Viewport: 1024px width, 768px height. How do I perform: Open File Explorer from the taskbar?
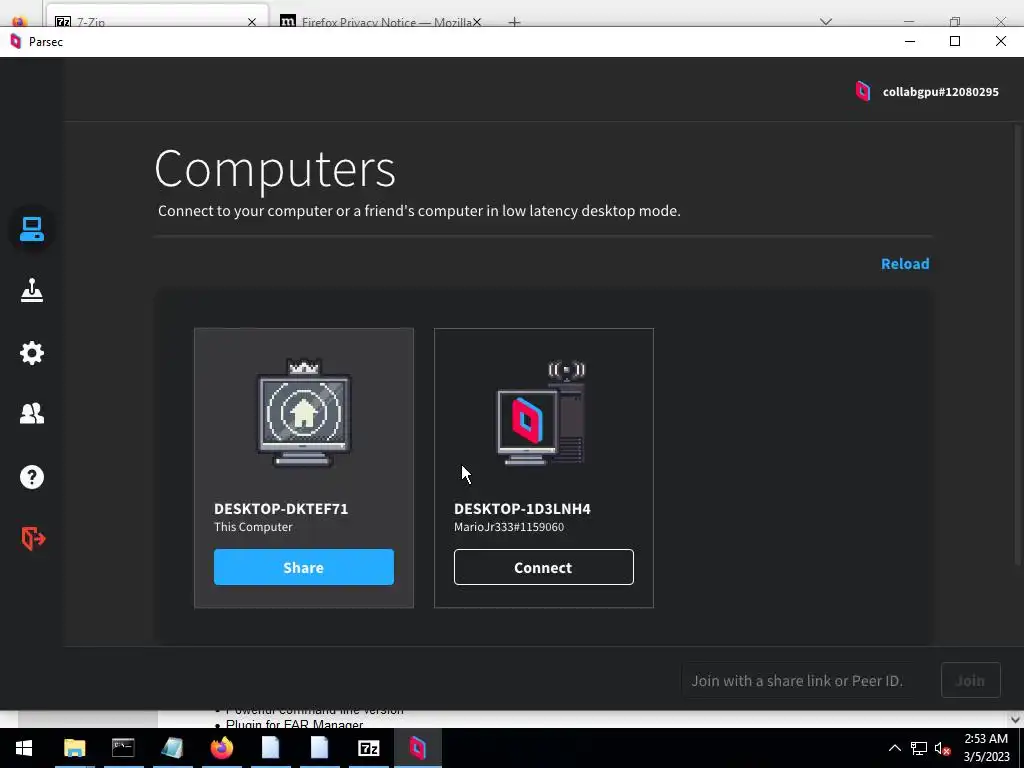coord(74,748)
